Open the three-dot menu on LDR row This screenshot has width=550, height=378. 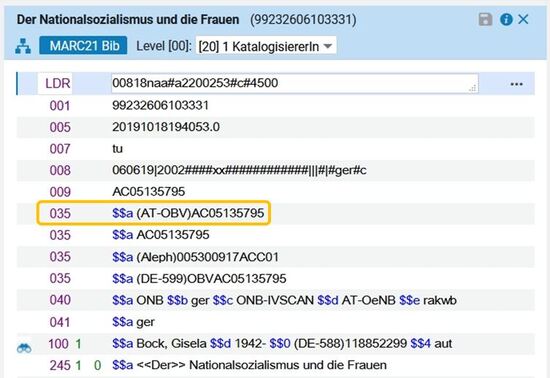coord(516,84)
